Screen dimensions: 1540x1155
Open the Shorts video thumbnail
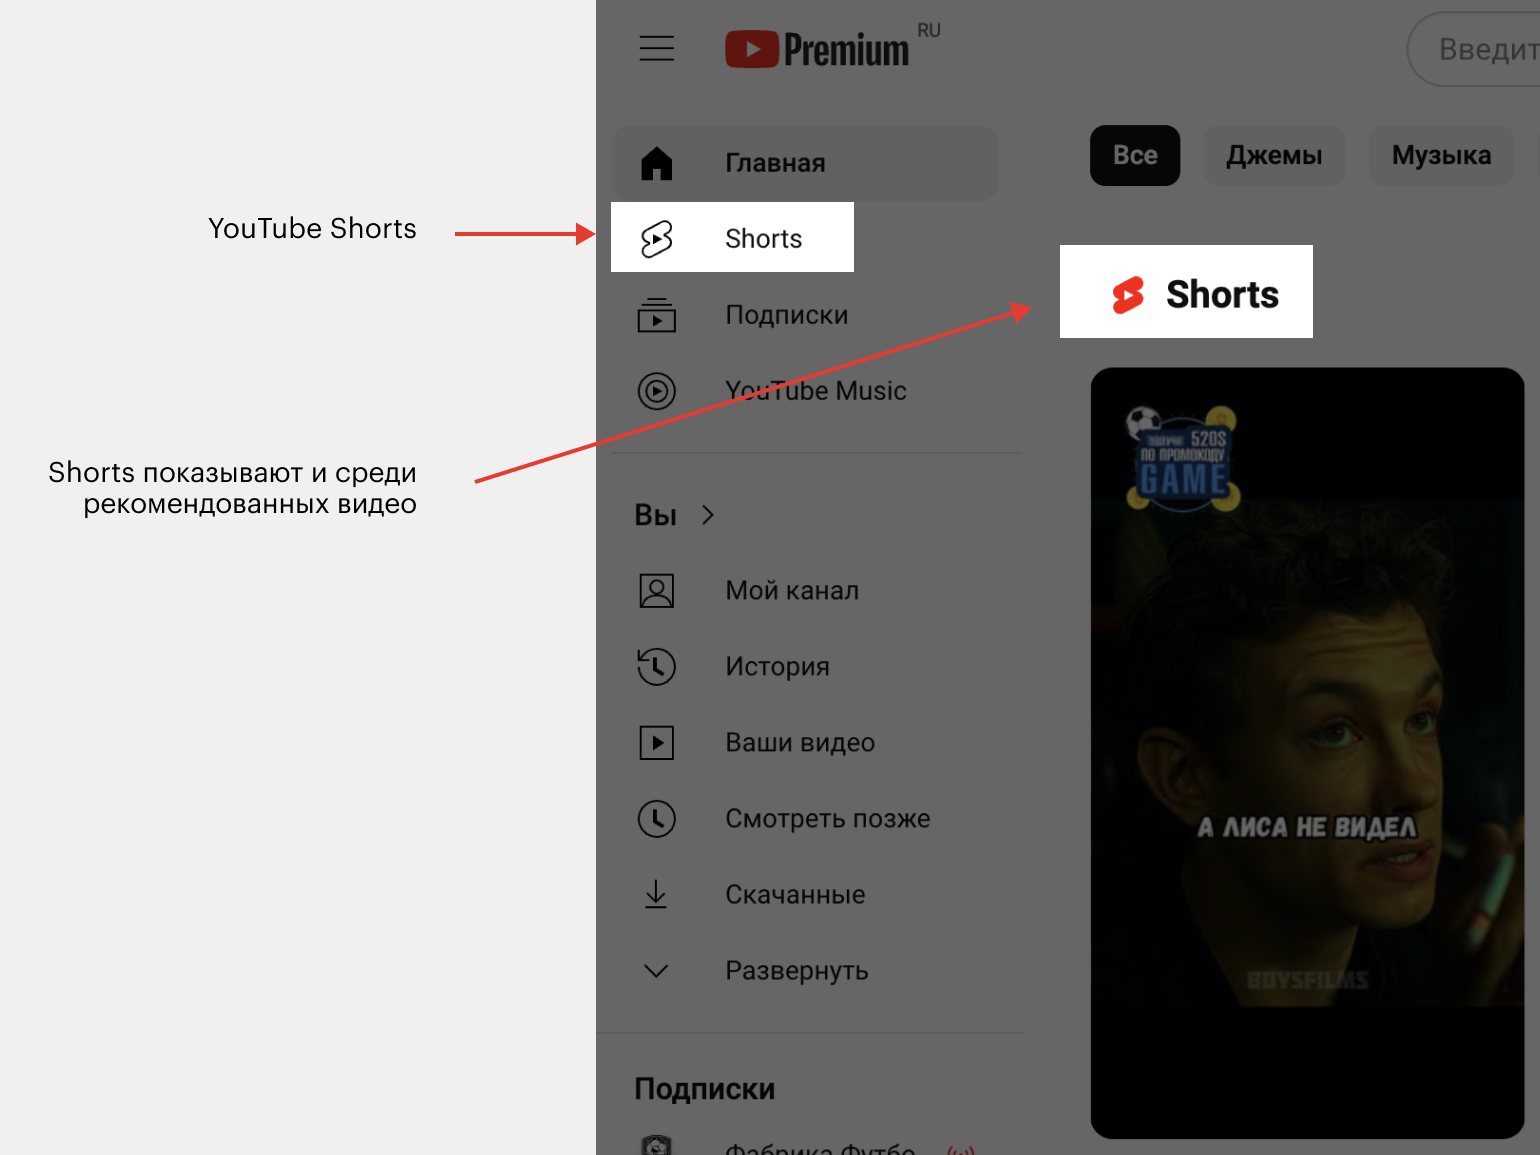[x=1307, y=753]
